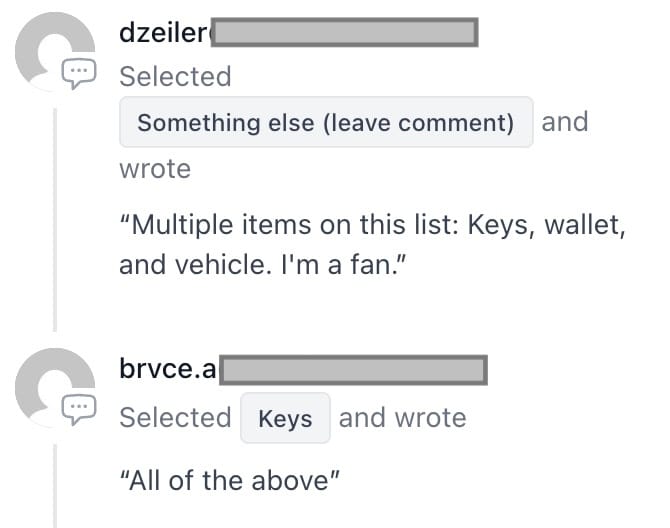Click the 'and wrote' text after Keys
This screenshot has width=670, height=528.
click(x=402, y=417)
